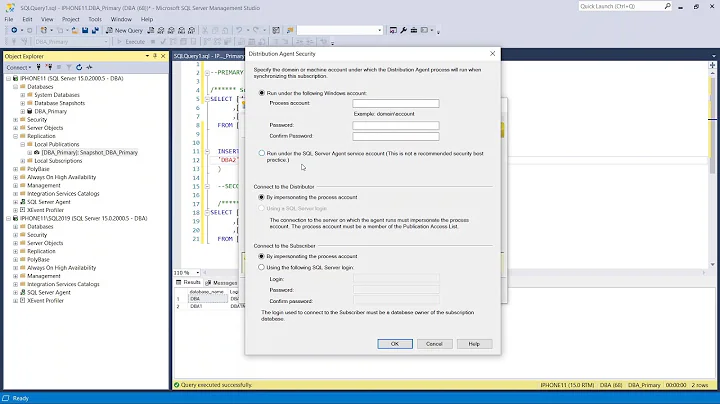Viewport: 720px width, 404px height.
Task: Pin the Object Explorer panel
Action: point(155,56)
